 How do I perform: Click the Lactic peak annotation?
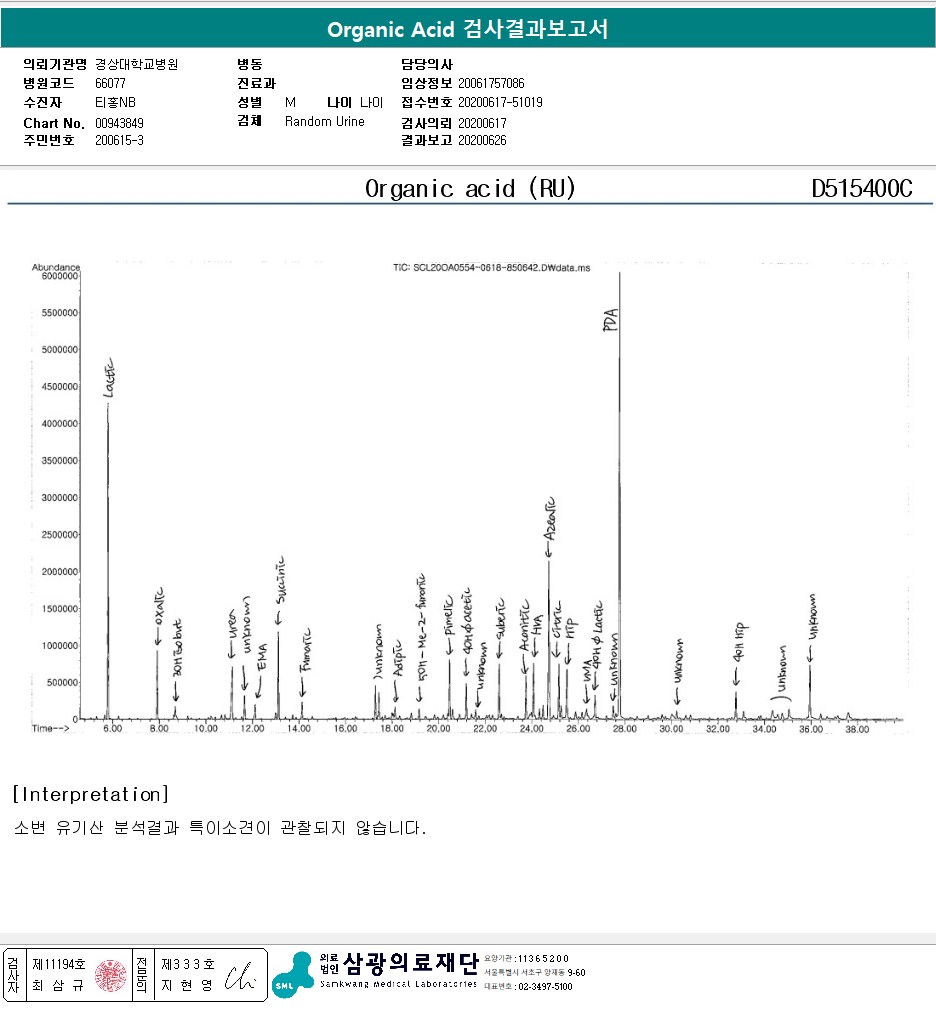point(110,378)
